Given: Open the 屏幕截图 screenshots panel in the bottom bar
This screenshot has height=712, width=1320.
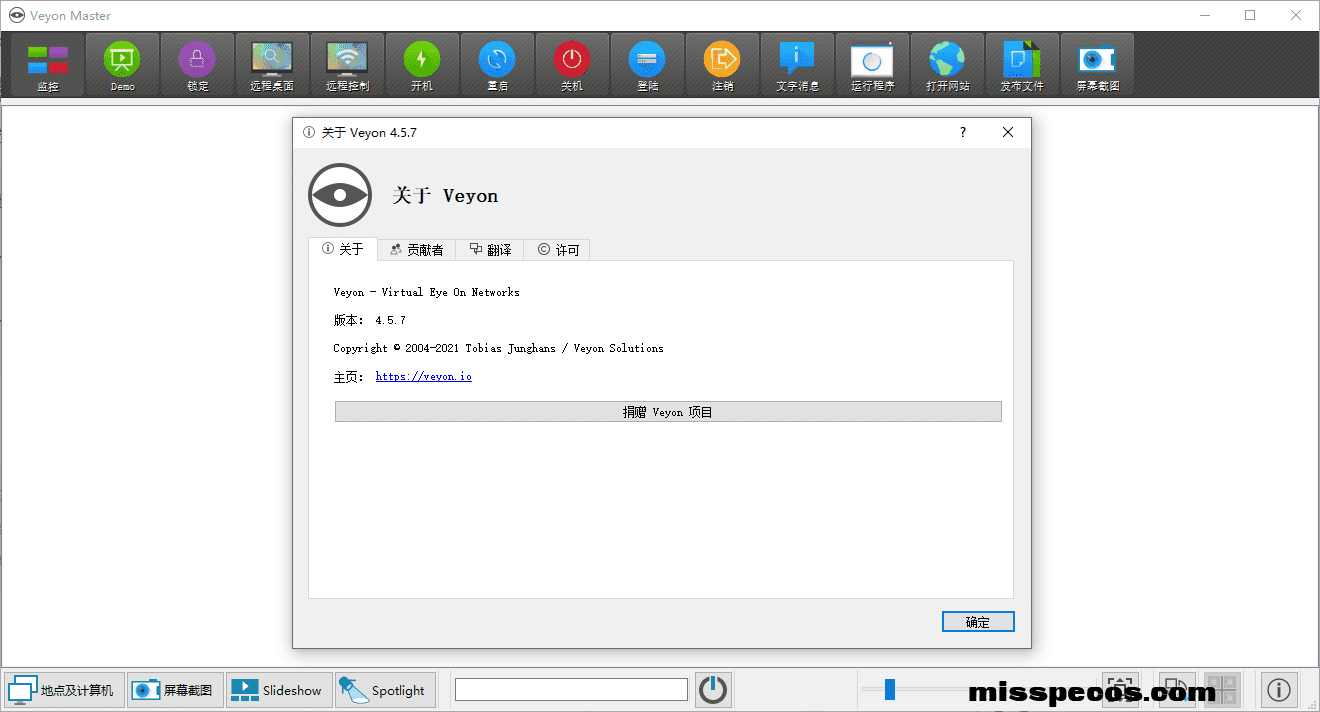Looking at the screenshot, I should tap(175, 690).
